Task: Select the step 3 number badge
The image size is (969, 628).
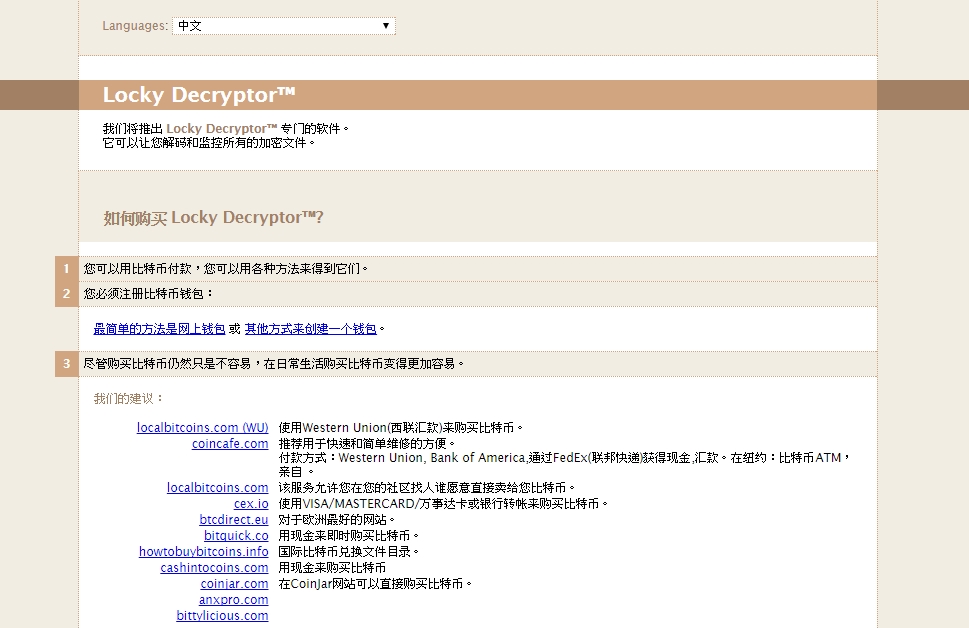Action: pos(66,364)
